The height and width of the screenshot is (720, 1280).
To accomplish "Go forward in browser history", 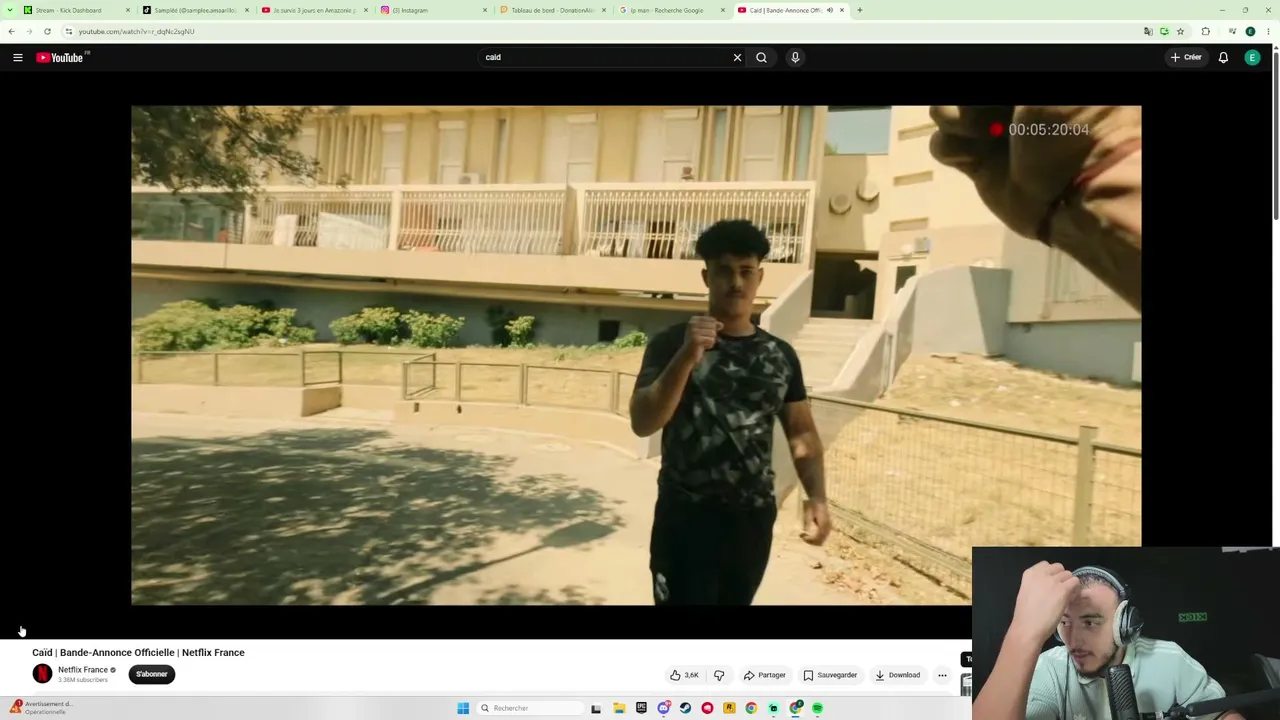I will 29,31.
